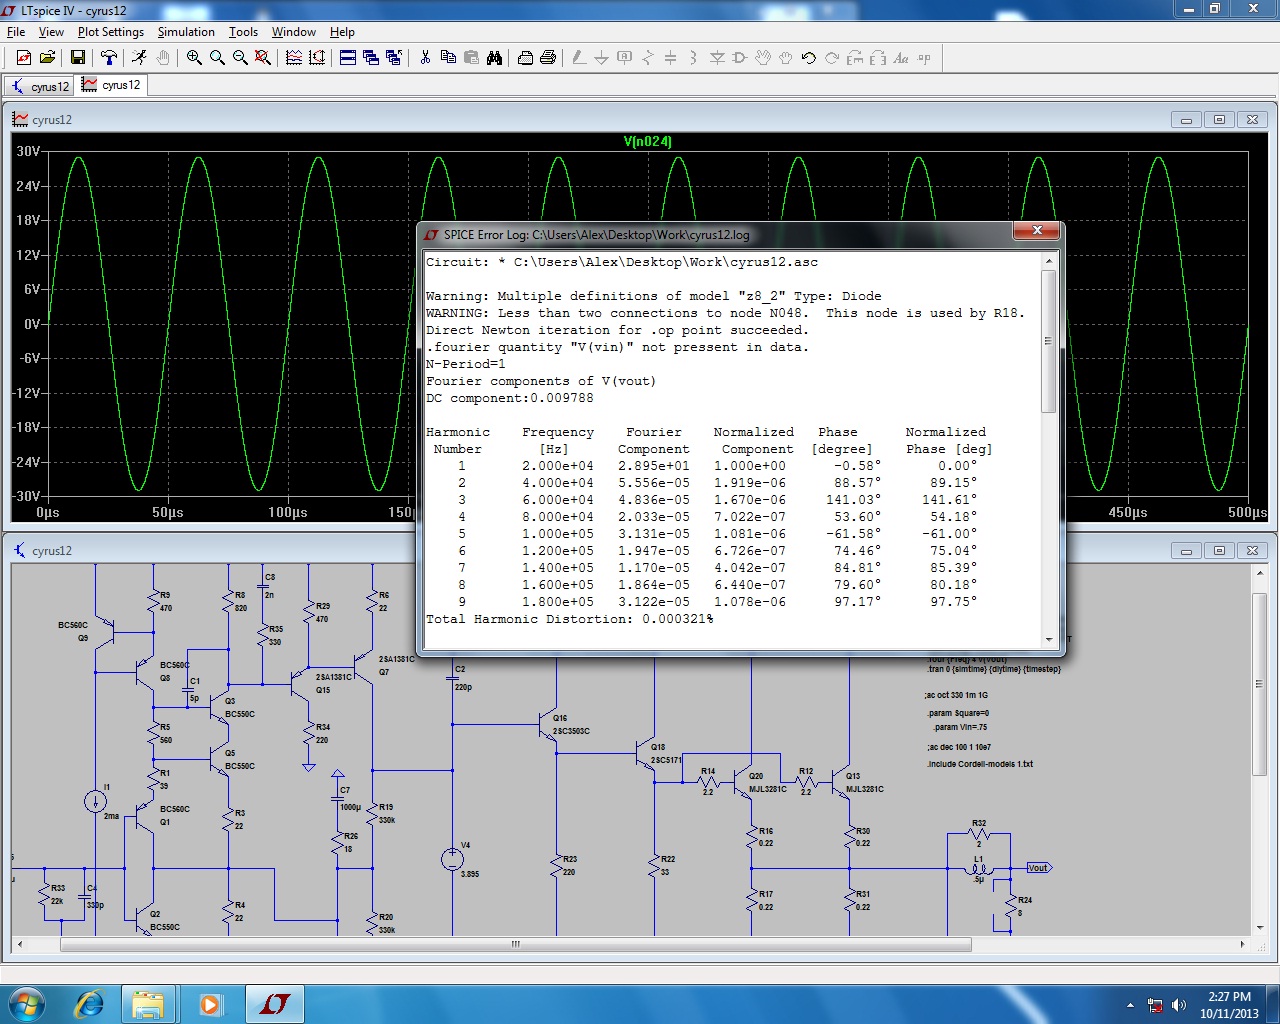This screenshot has height=1024, width=1280.
Task: Click the New Schematic toolbar icon
Action: click(x=24, y=58)
